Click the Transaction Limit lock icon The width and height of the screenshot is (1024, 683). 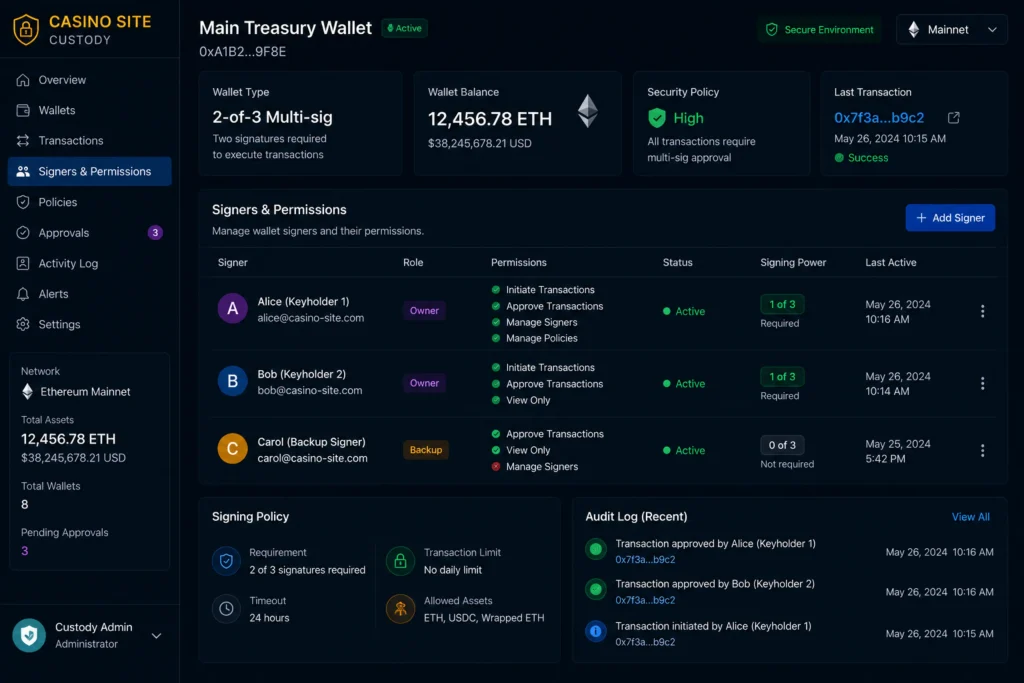(x=400, y=561)
